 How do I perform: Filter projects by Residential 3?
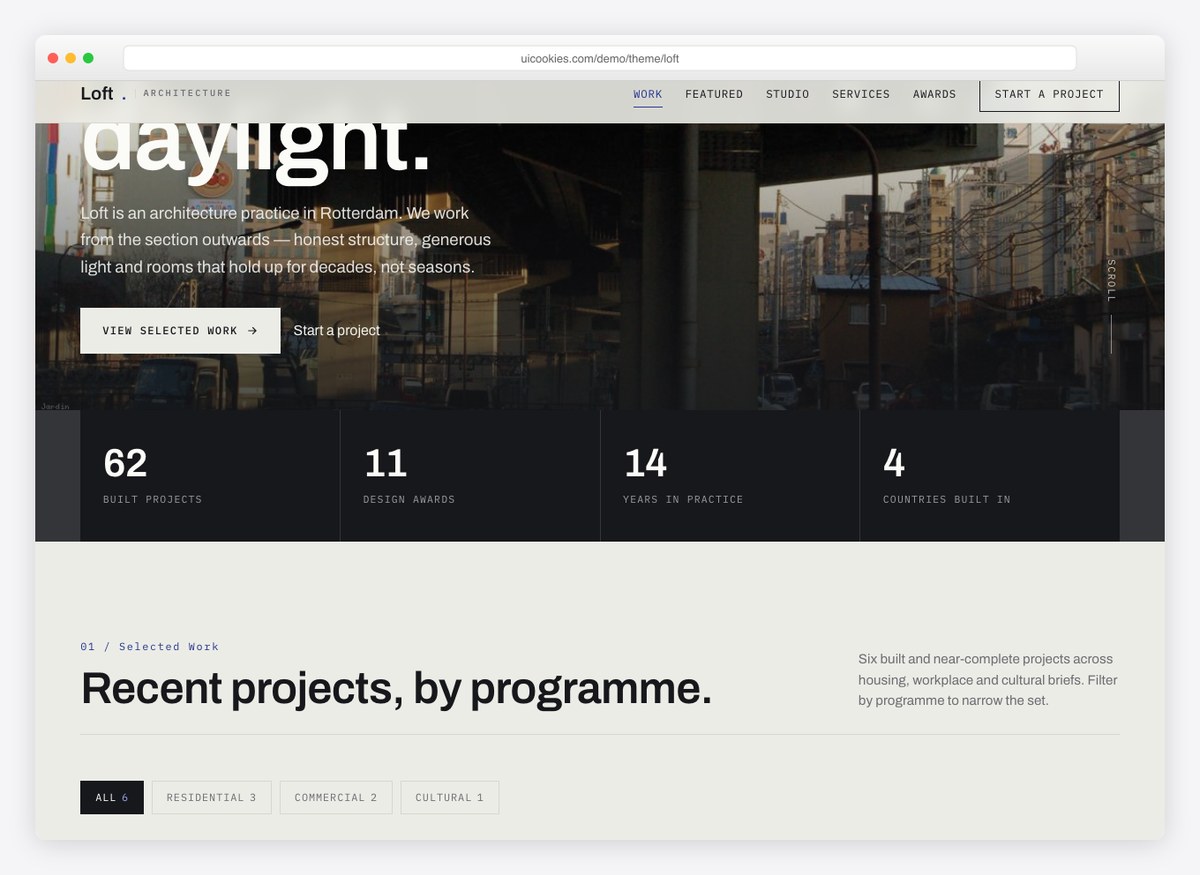[211, 798]
